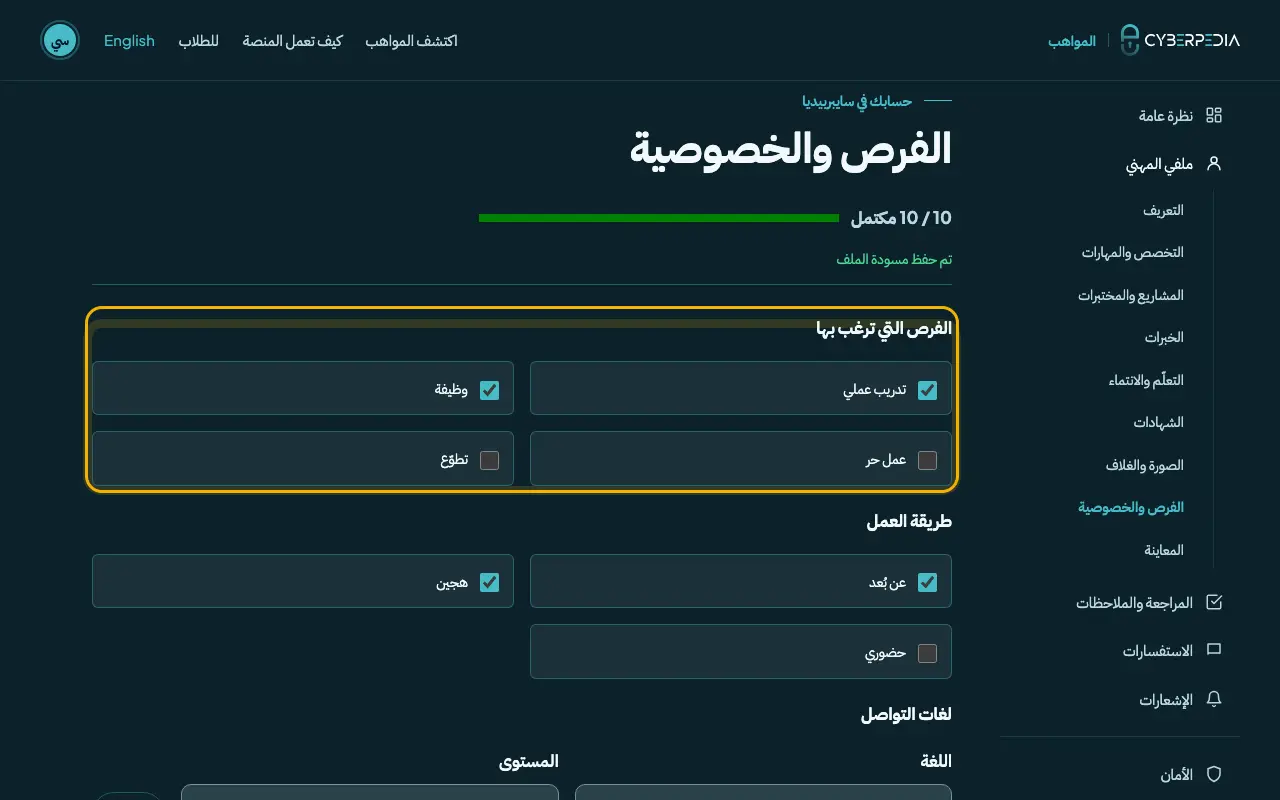Screen dimensions: 1280x800
Task: Go to التخصص والمهارات section
Action: tap(1132, 252)
